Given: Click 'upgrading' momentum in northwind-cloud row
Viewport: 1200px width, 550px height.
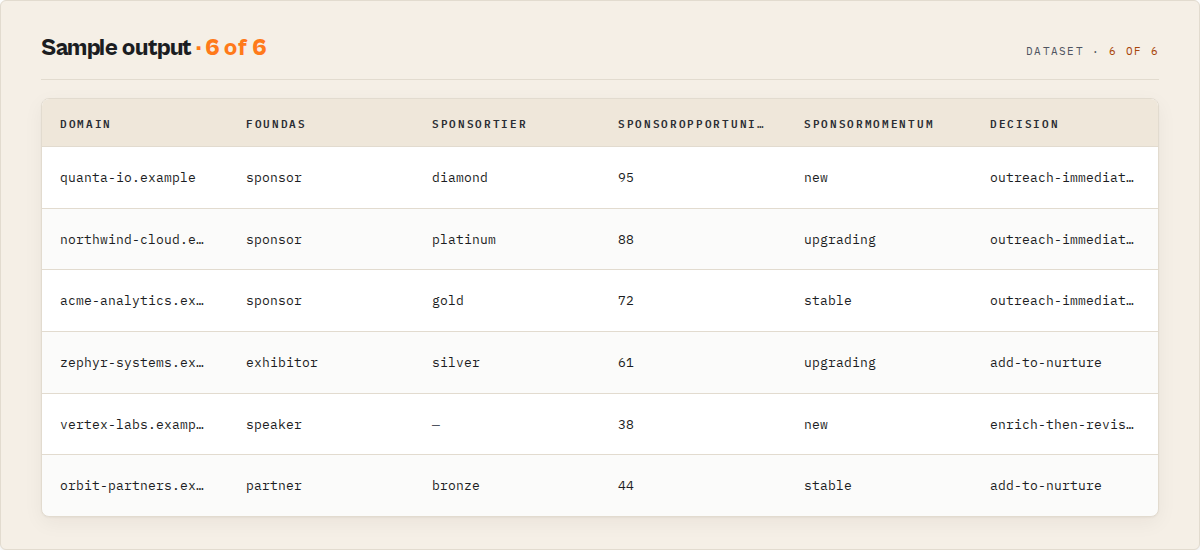Looking at the screenshot, I should click(x=840, y=240).
